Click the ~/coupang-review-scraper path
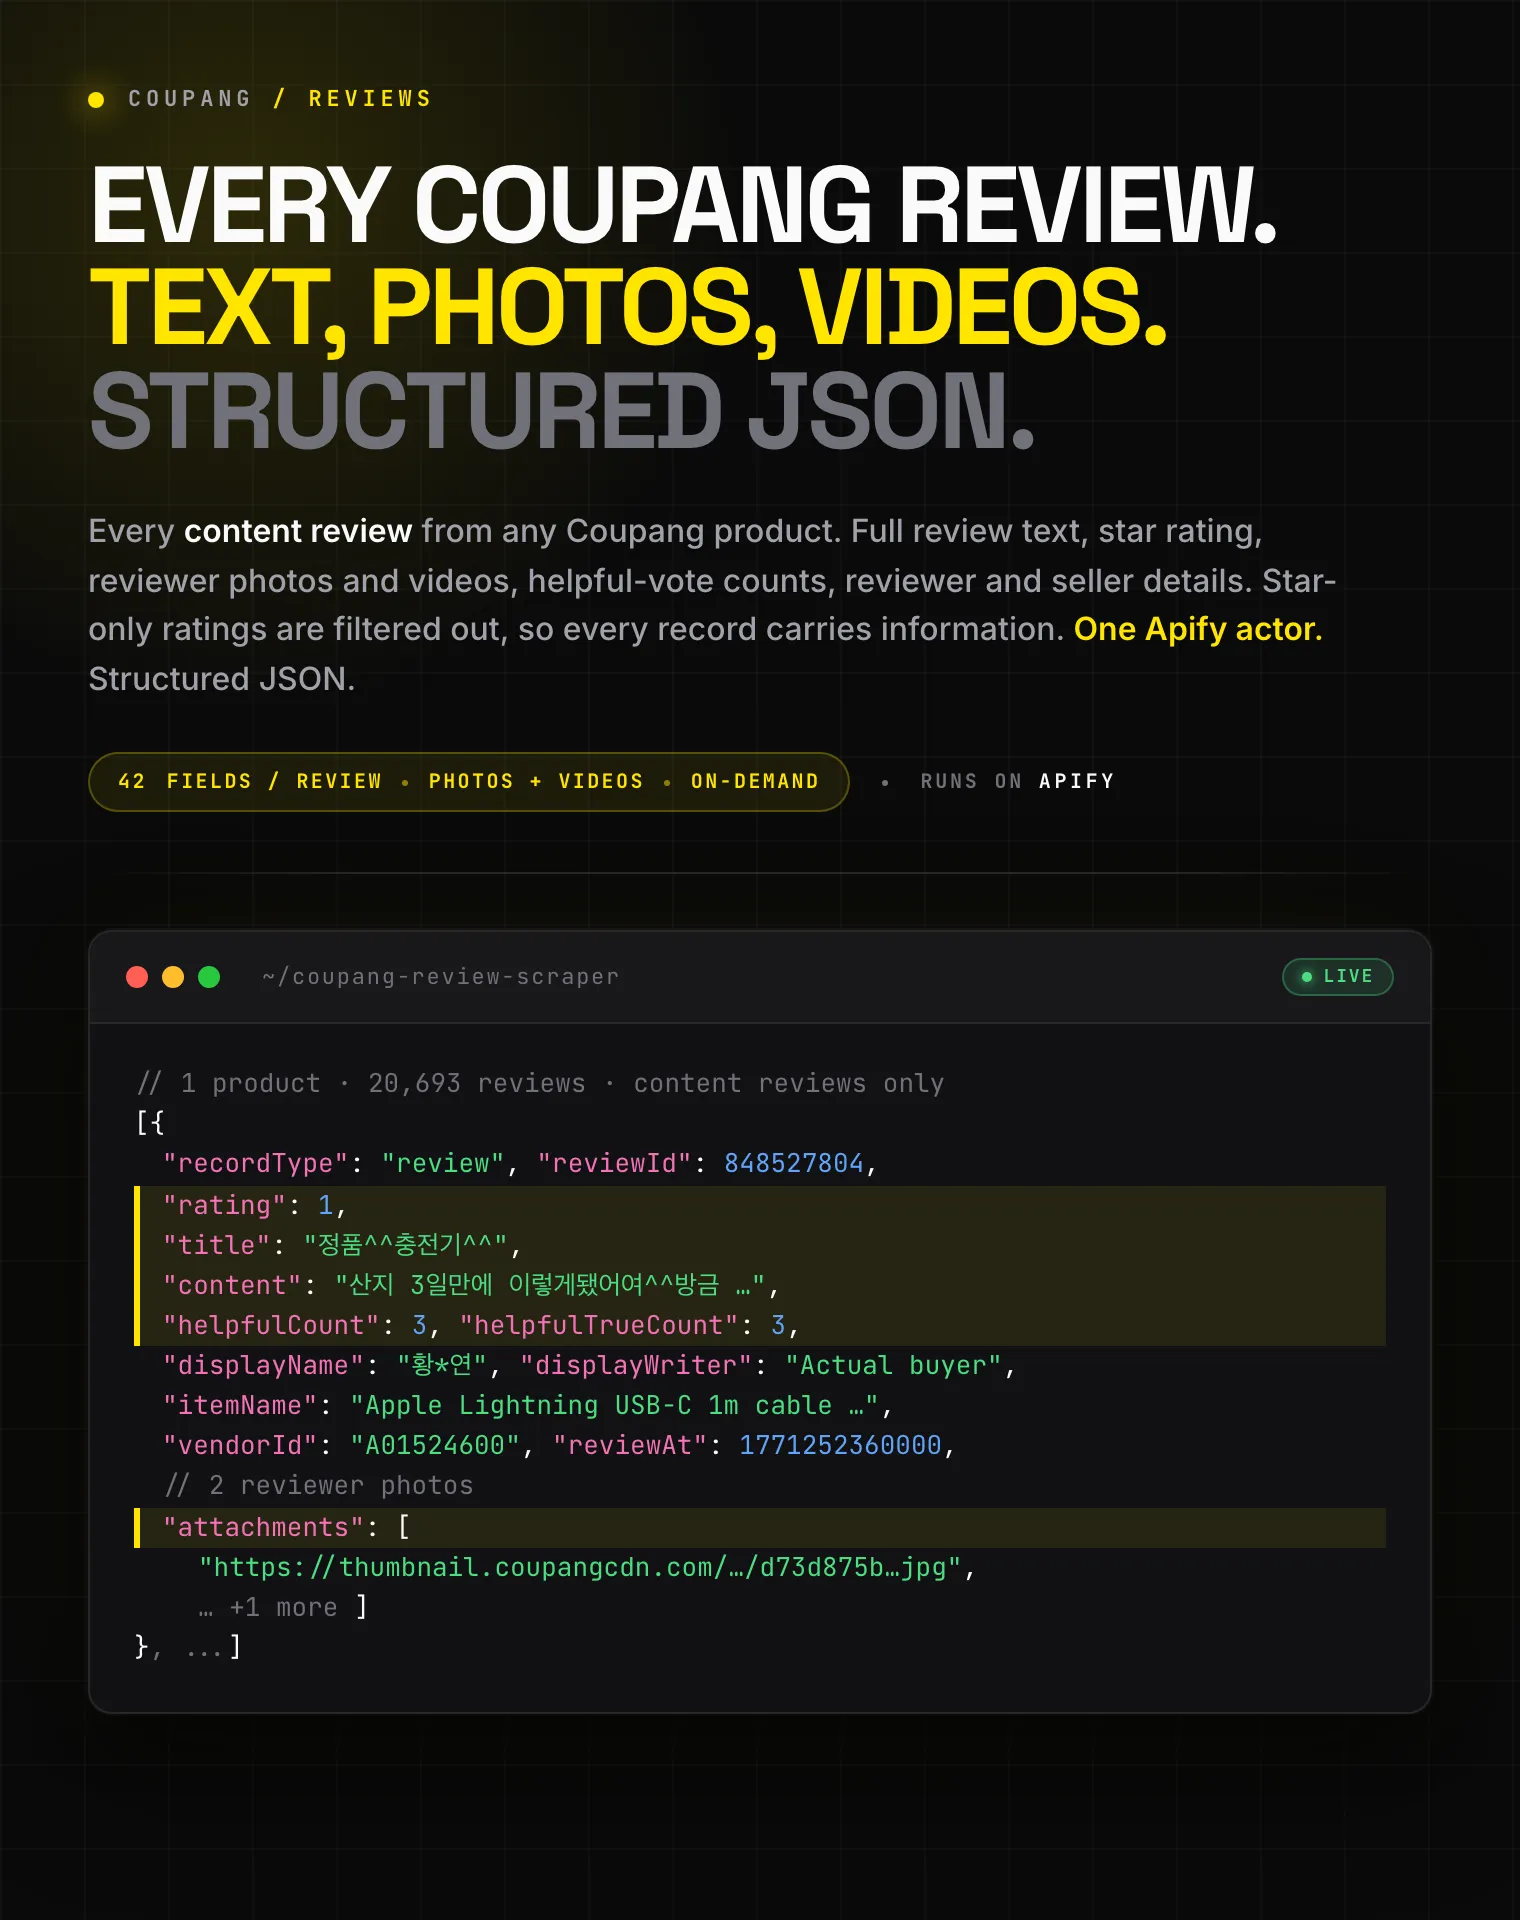 point(441,977)
